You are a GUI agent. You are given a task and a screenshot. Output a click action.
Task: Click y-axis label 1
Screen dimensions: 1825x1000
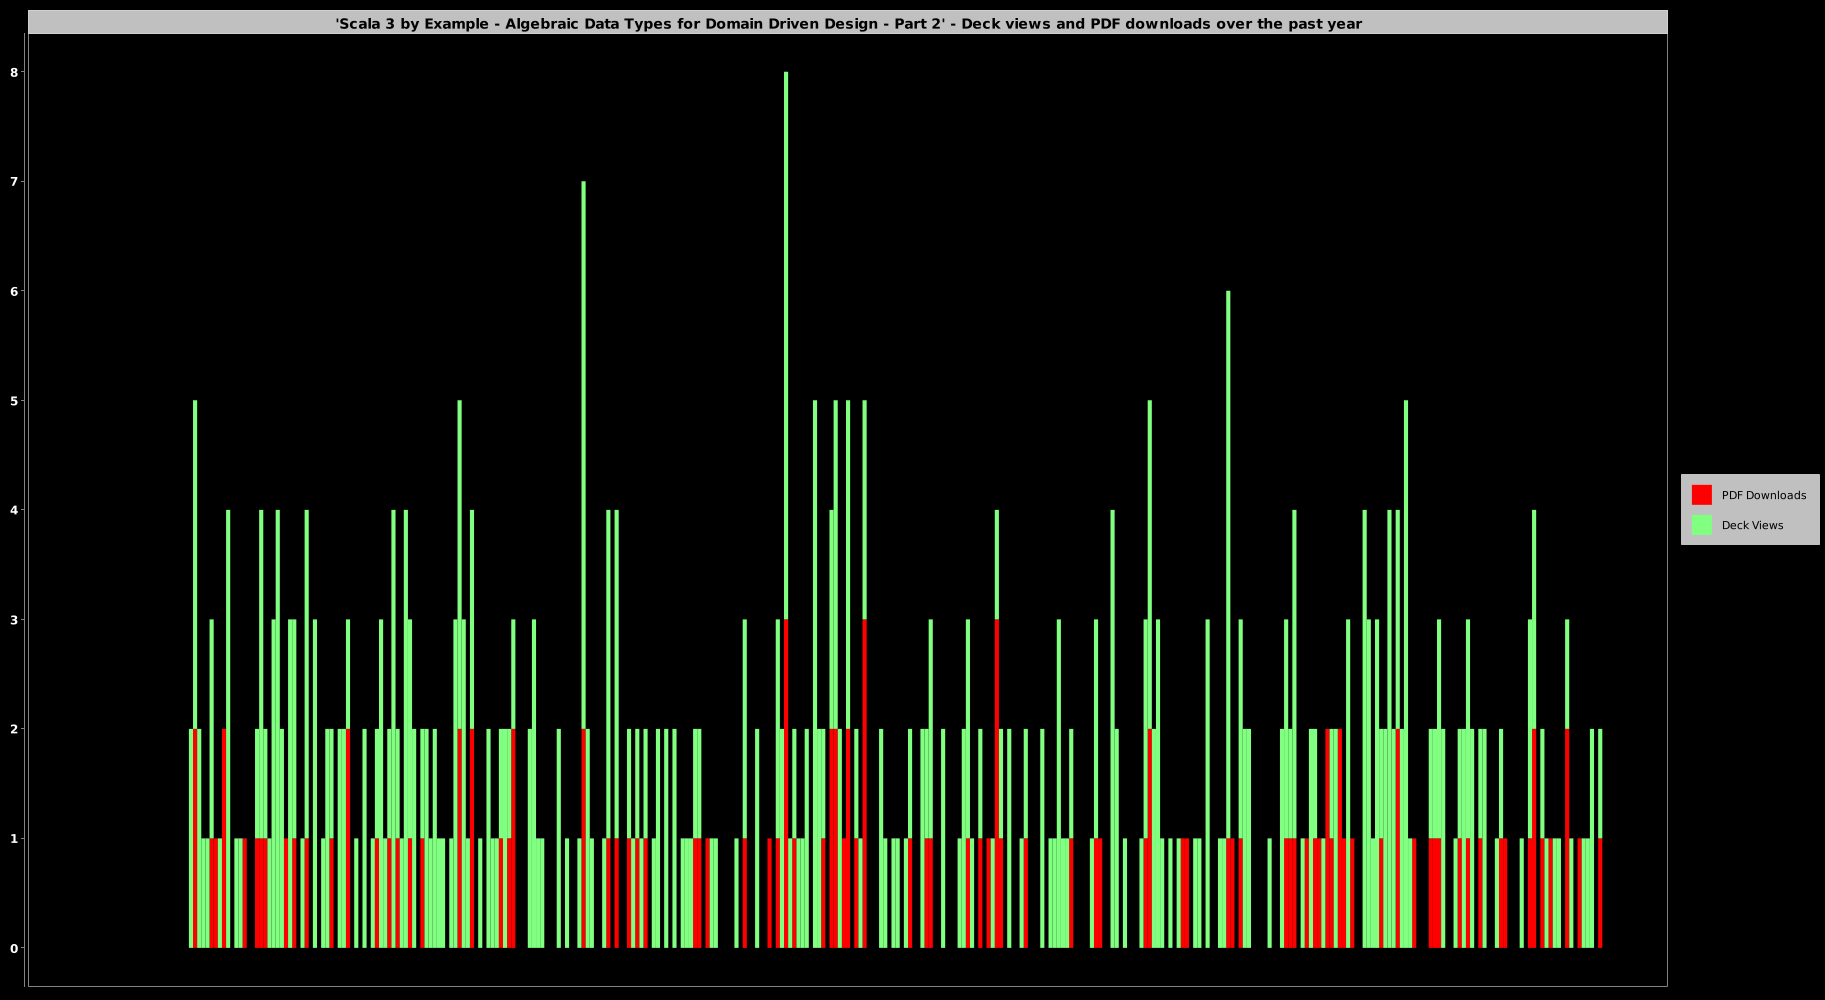click(14, 839)
